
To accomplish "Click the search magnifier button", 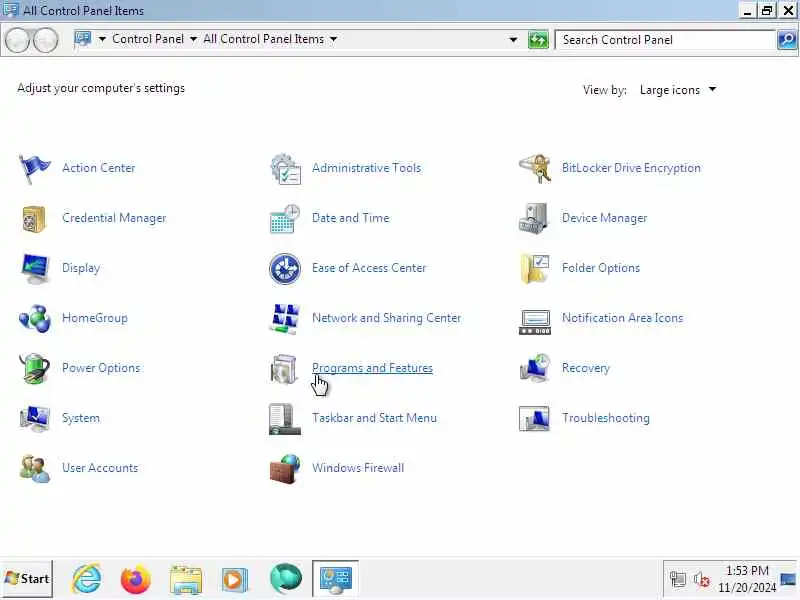I will point(787,39).
